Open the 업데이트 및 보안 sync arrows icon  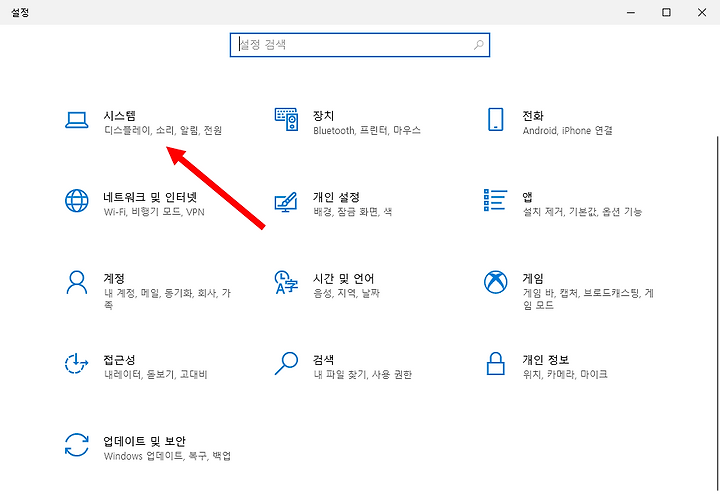pyautogui.click(x=77, y=445)
